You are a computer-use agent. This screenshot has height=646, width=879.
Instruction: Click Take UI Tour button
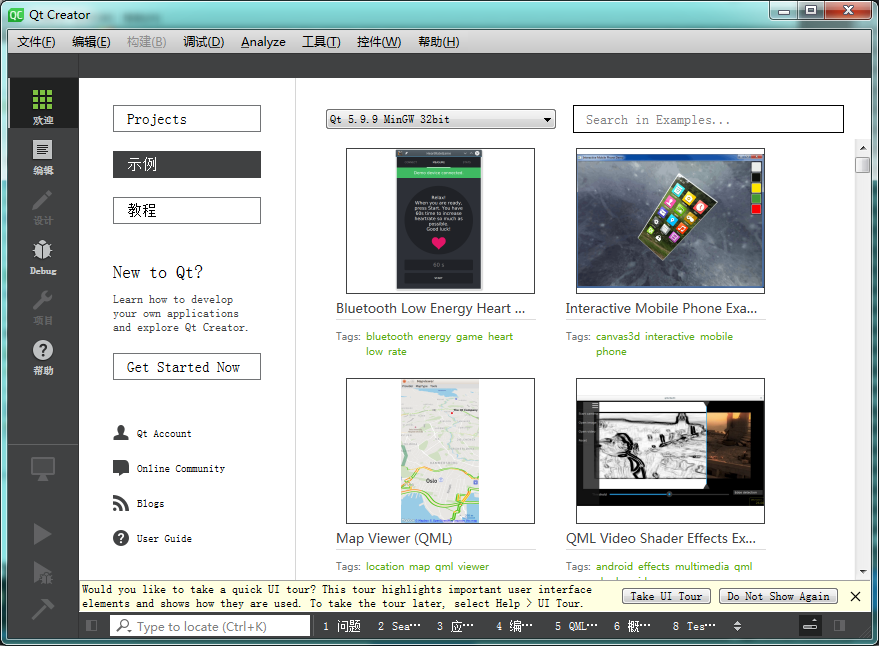tap(666, 596)
